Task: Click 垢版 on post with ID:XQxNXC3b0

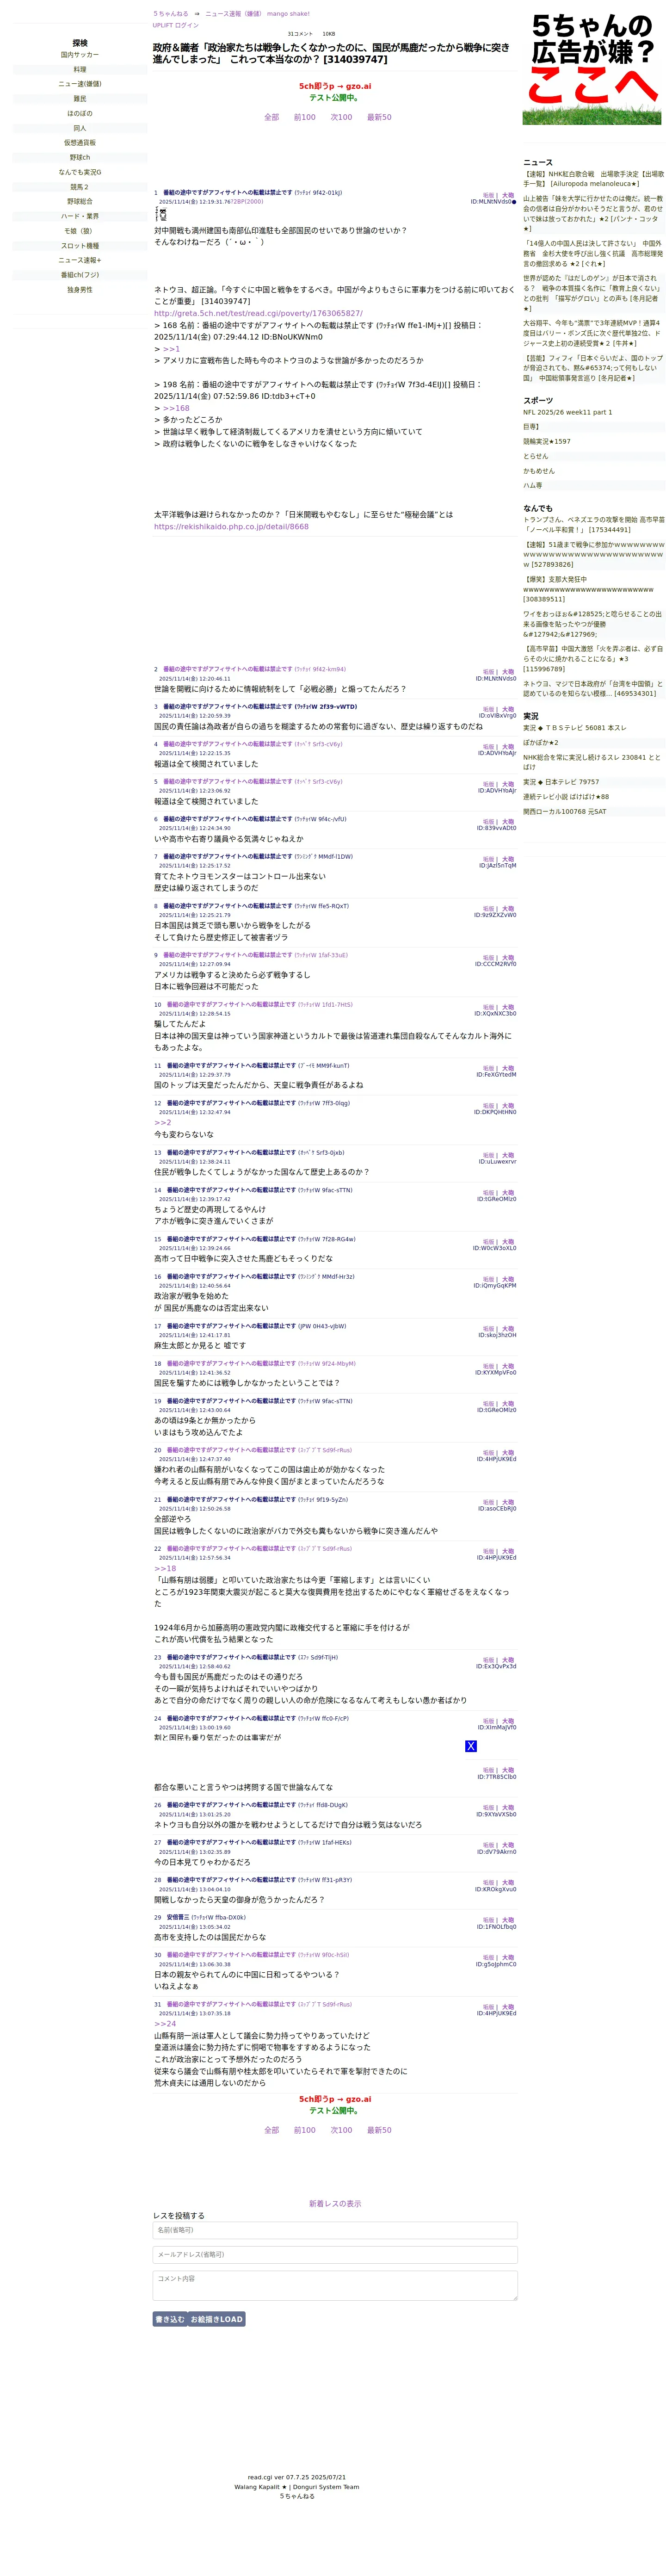Action: click(x=488, y=1008)
